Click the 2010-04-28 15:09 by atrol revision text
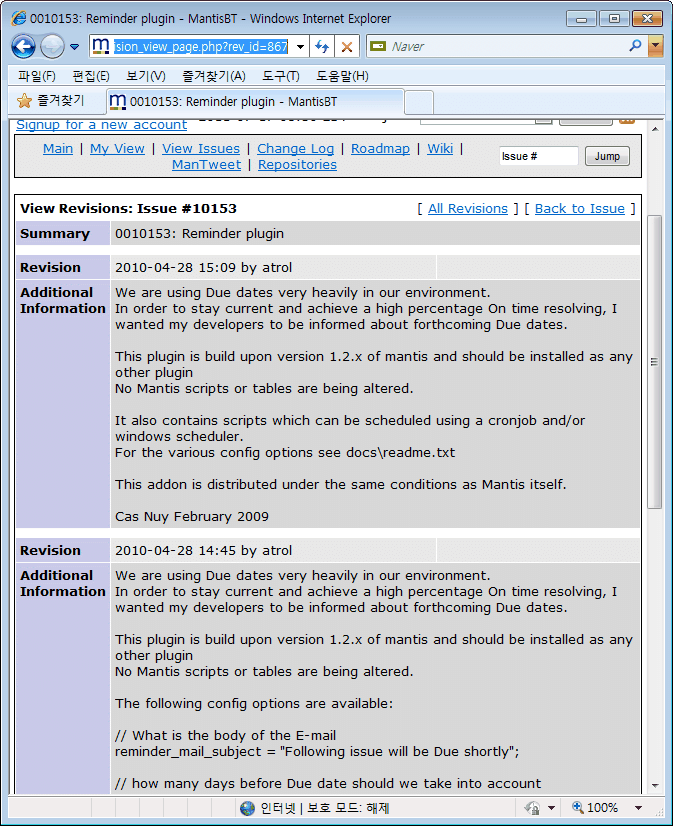The width and height of the screenshot is (673, 826). pos(203,268)
